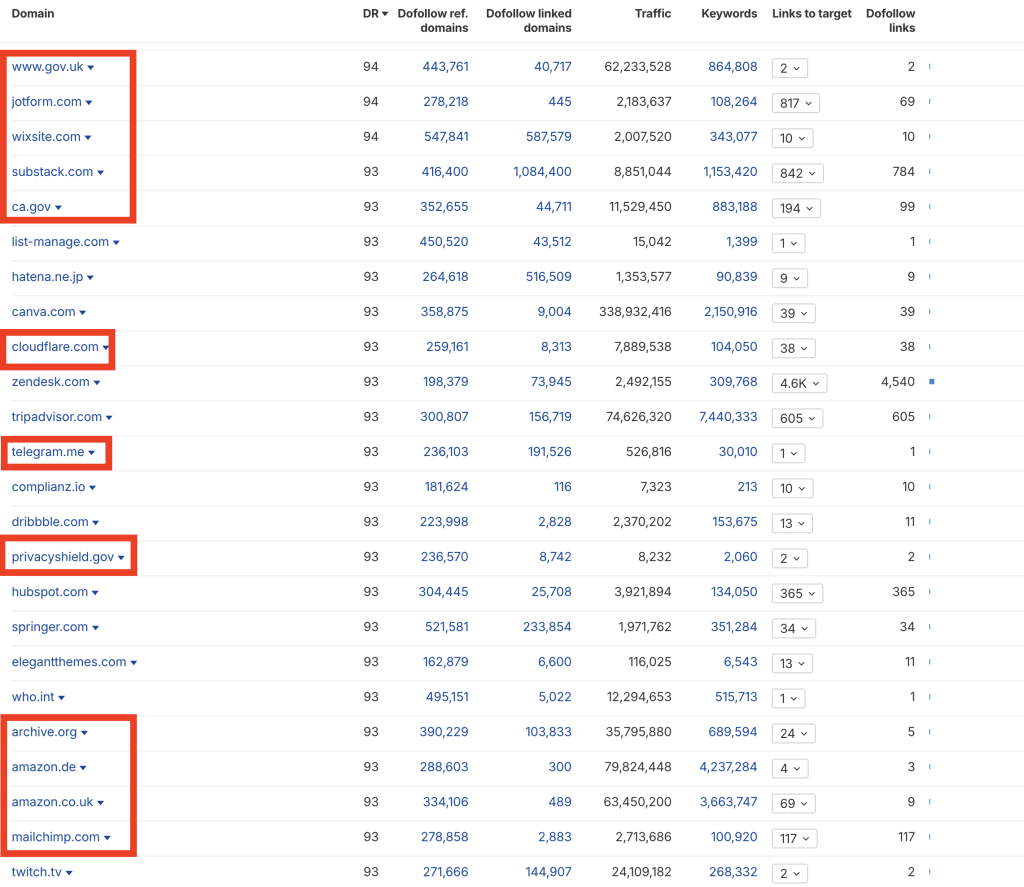Open keywords value 7,440,333 for tripadvisor.com
This screenshot has width=1024, height=887.
728,417
